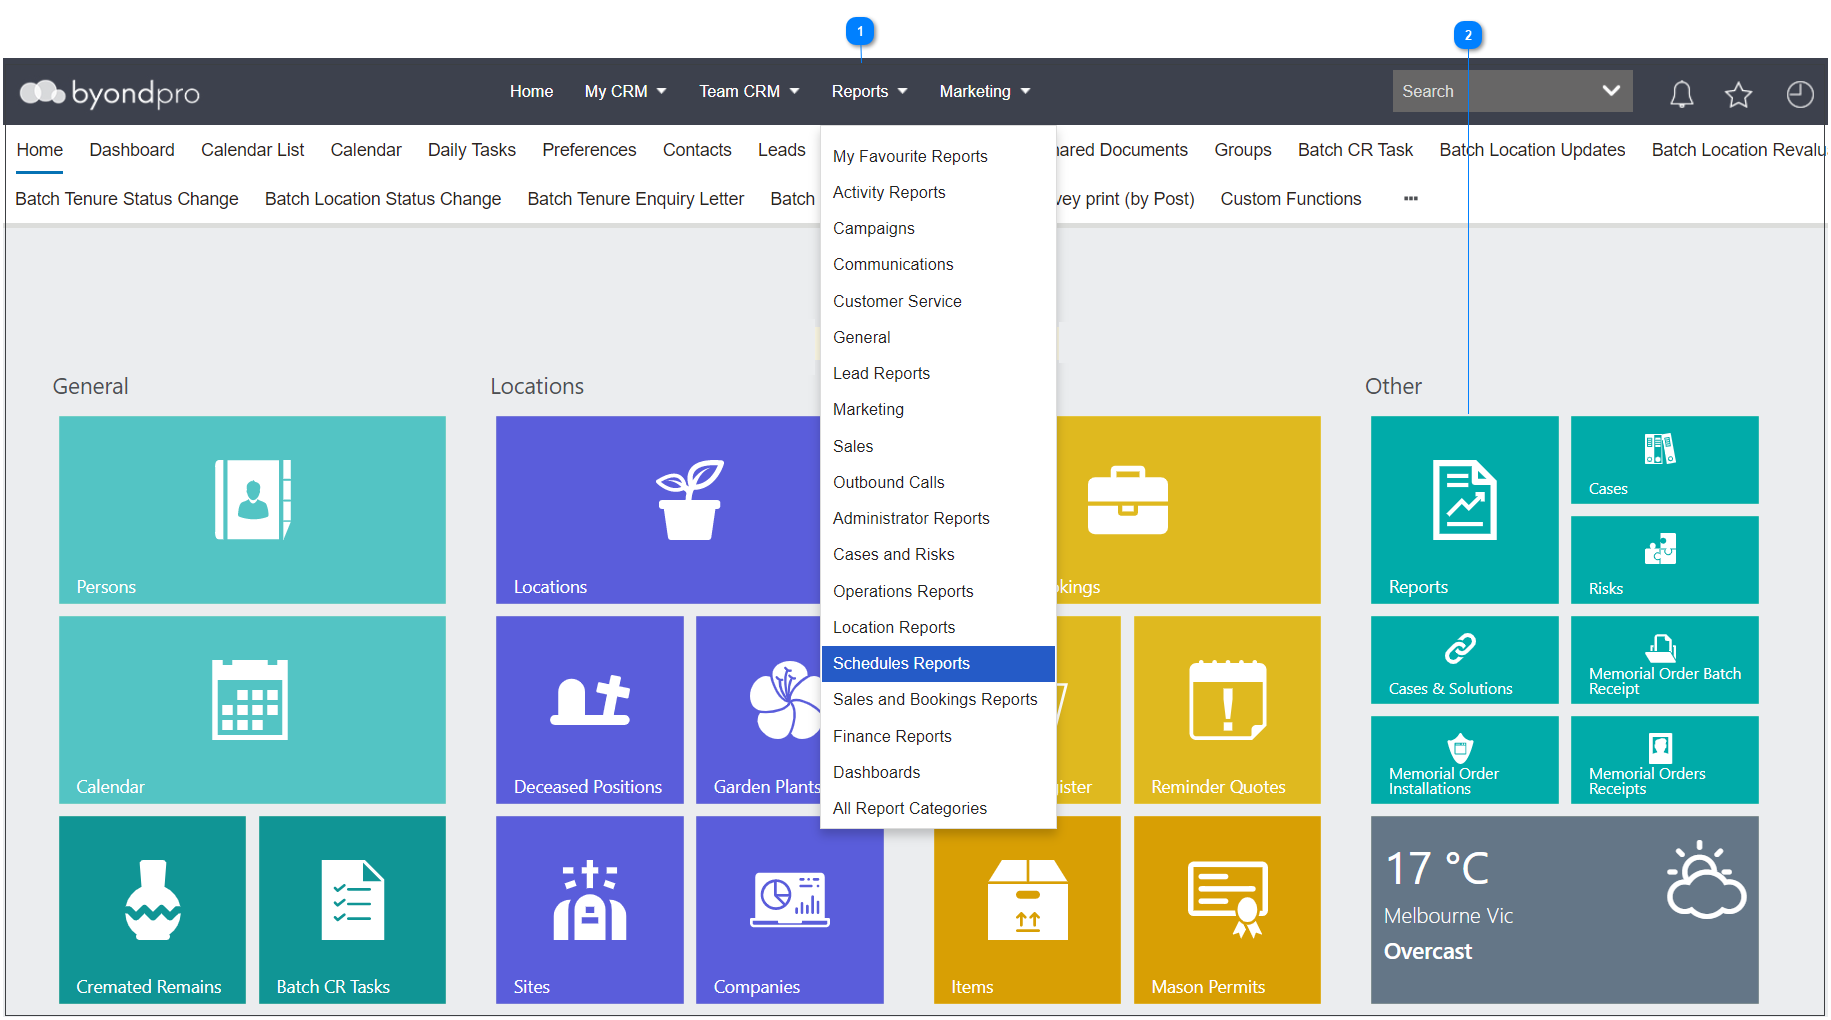Open Dashboards from Reports menu

(938, 772)
